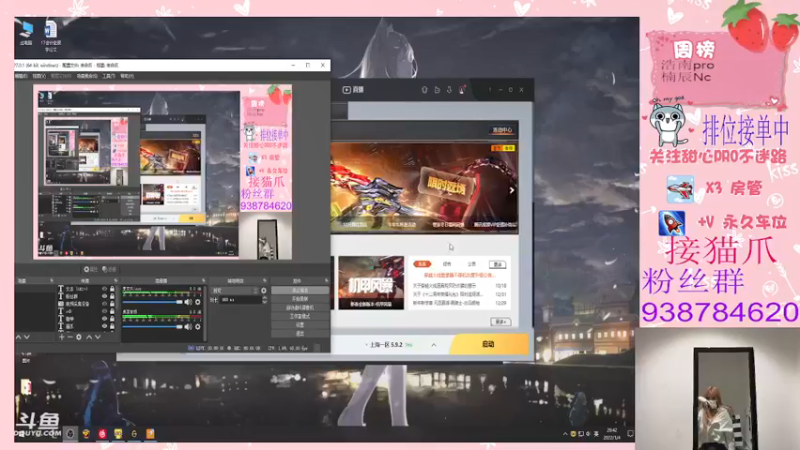Open the red taskbar app icon
Screen dimensions: 800x450
tap(102, 434)
